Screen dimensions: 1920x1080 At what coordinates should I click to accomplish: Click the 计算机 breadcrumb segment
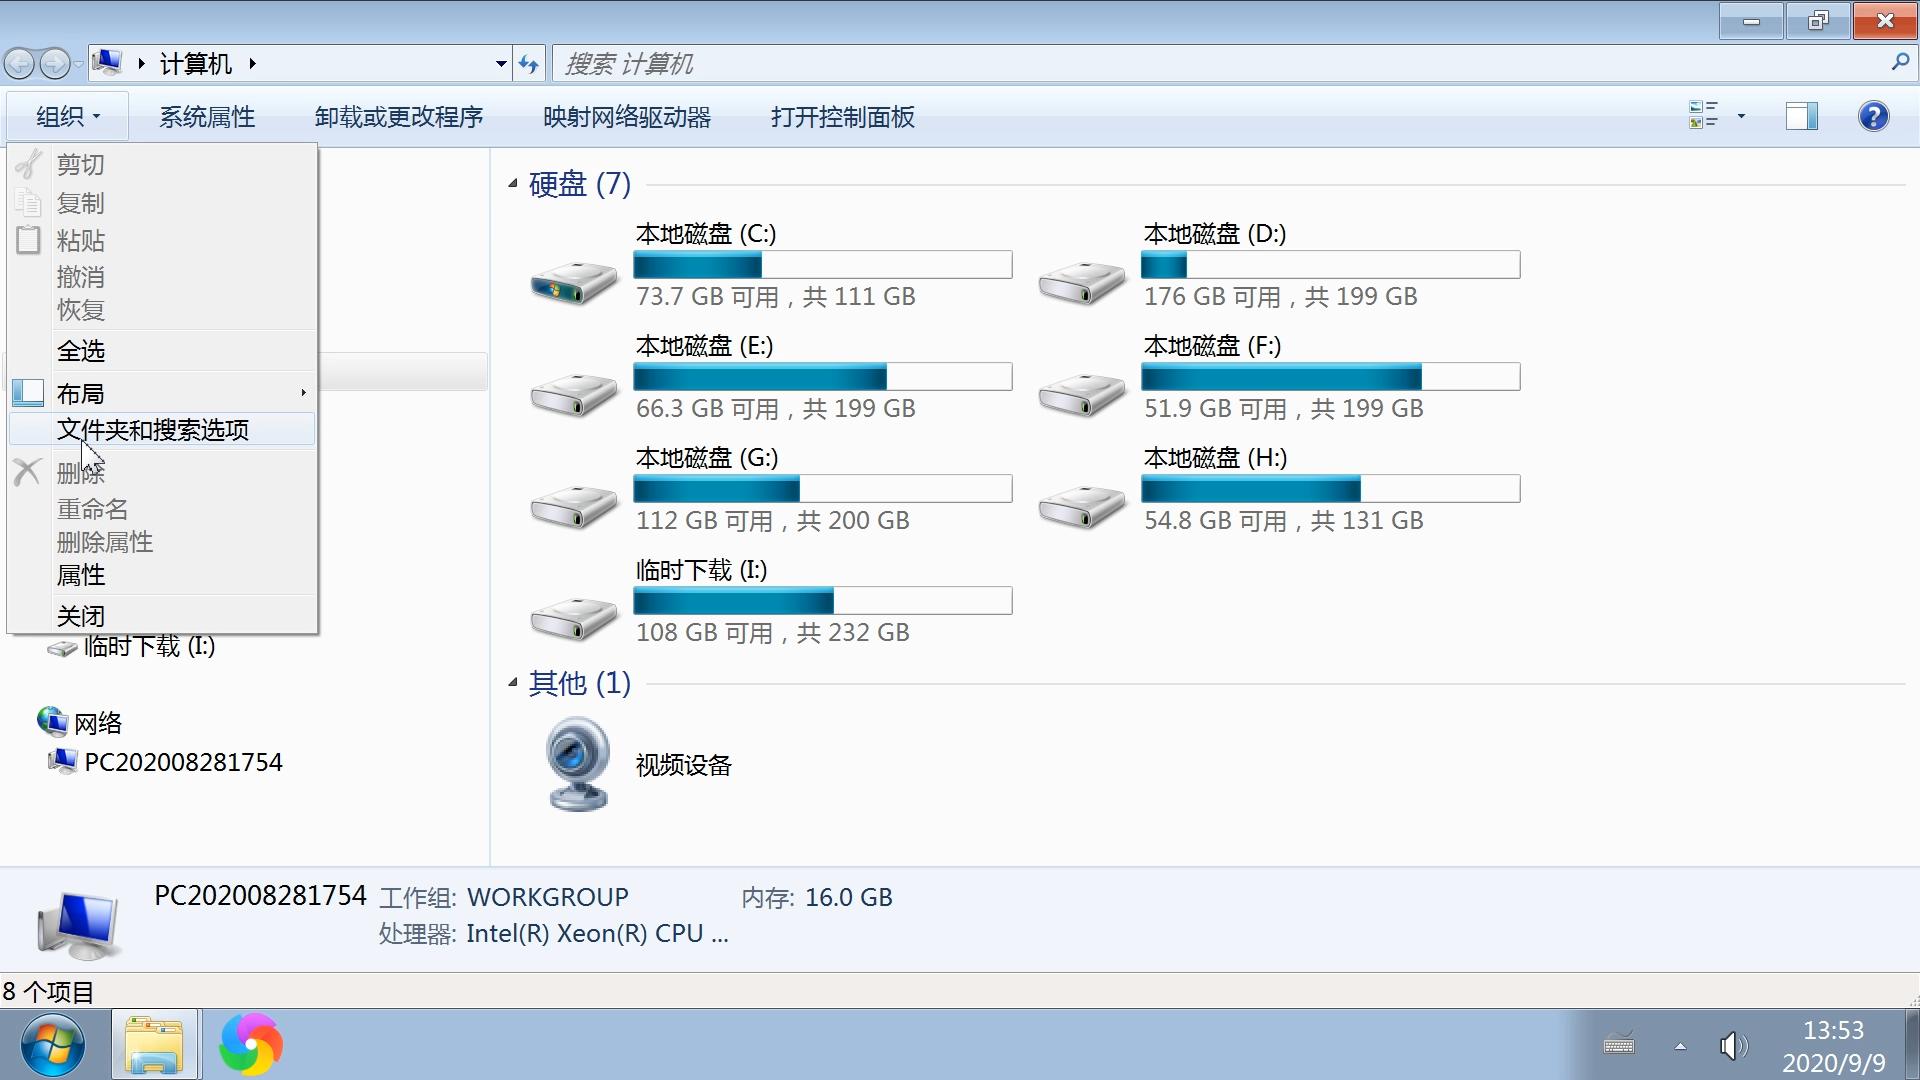(x=196, y=64)
